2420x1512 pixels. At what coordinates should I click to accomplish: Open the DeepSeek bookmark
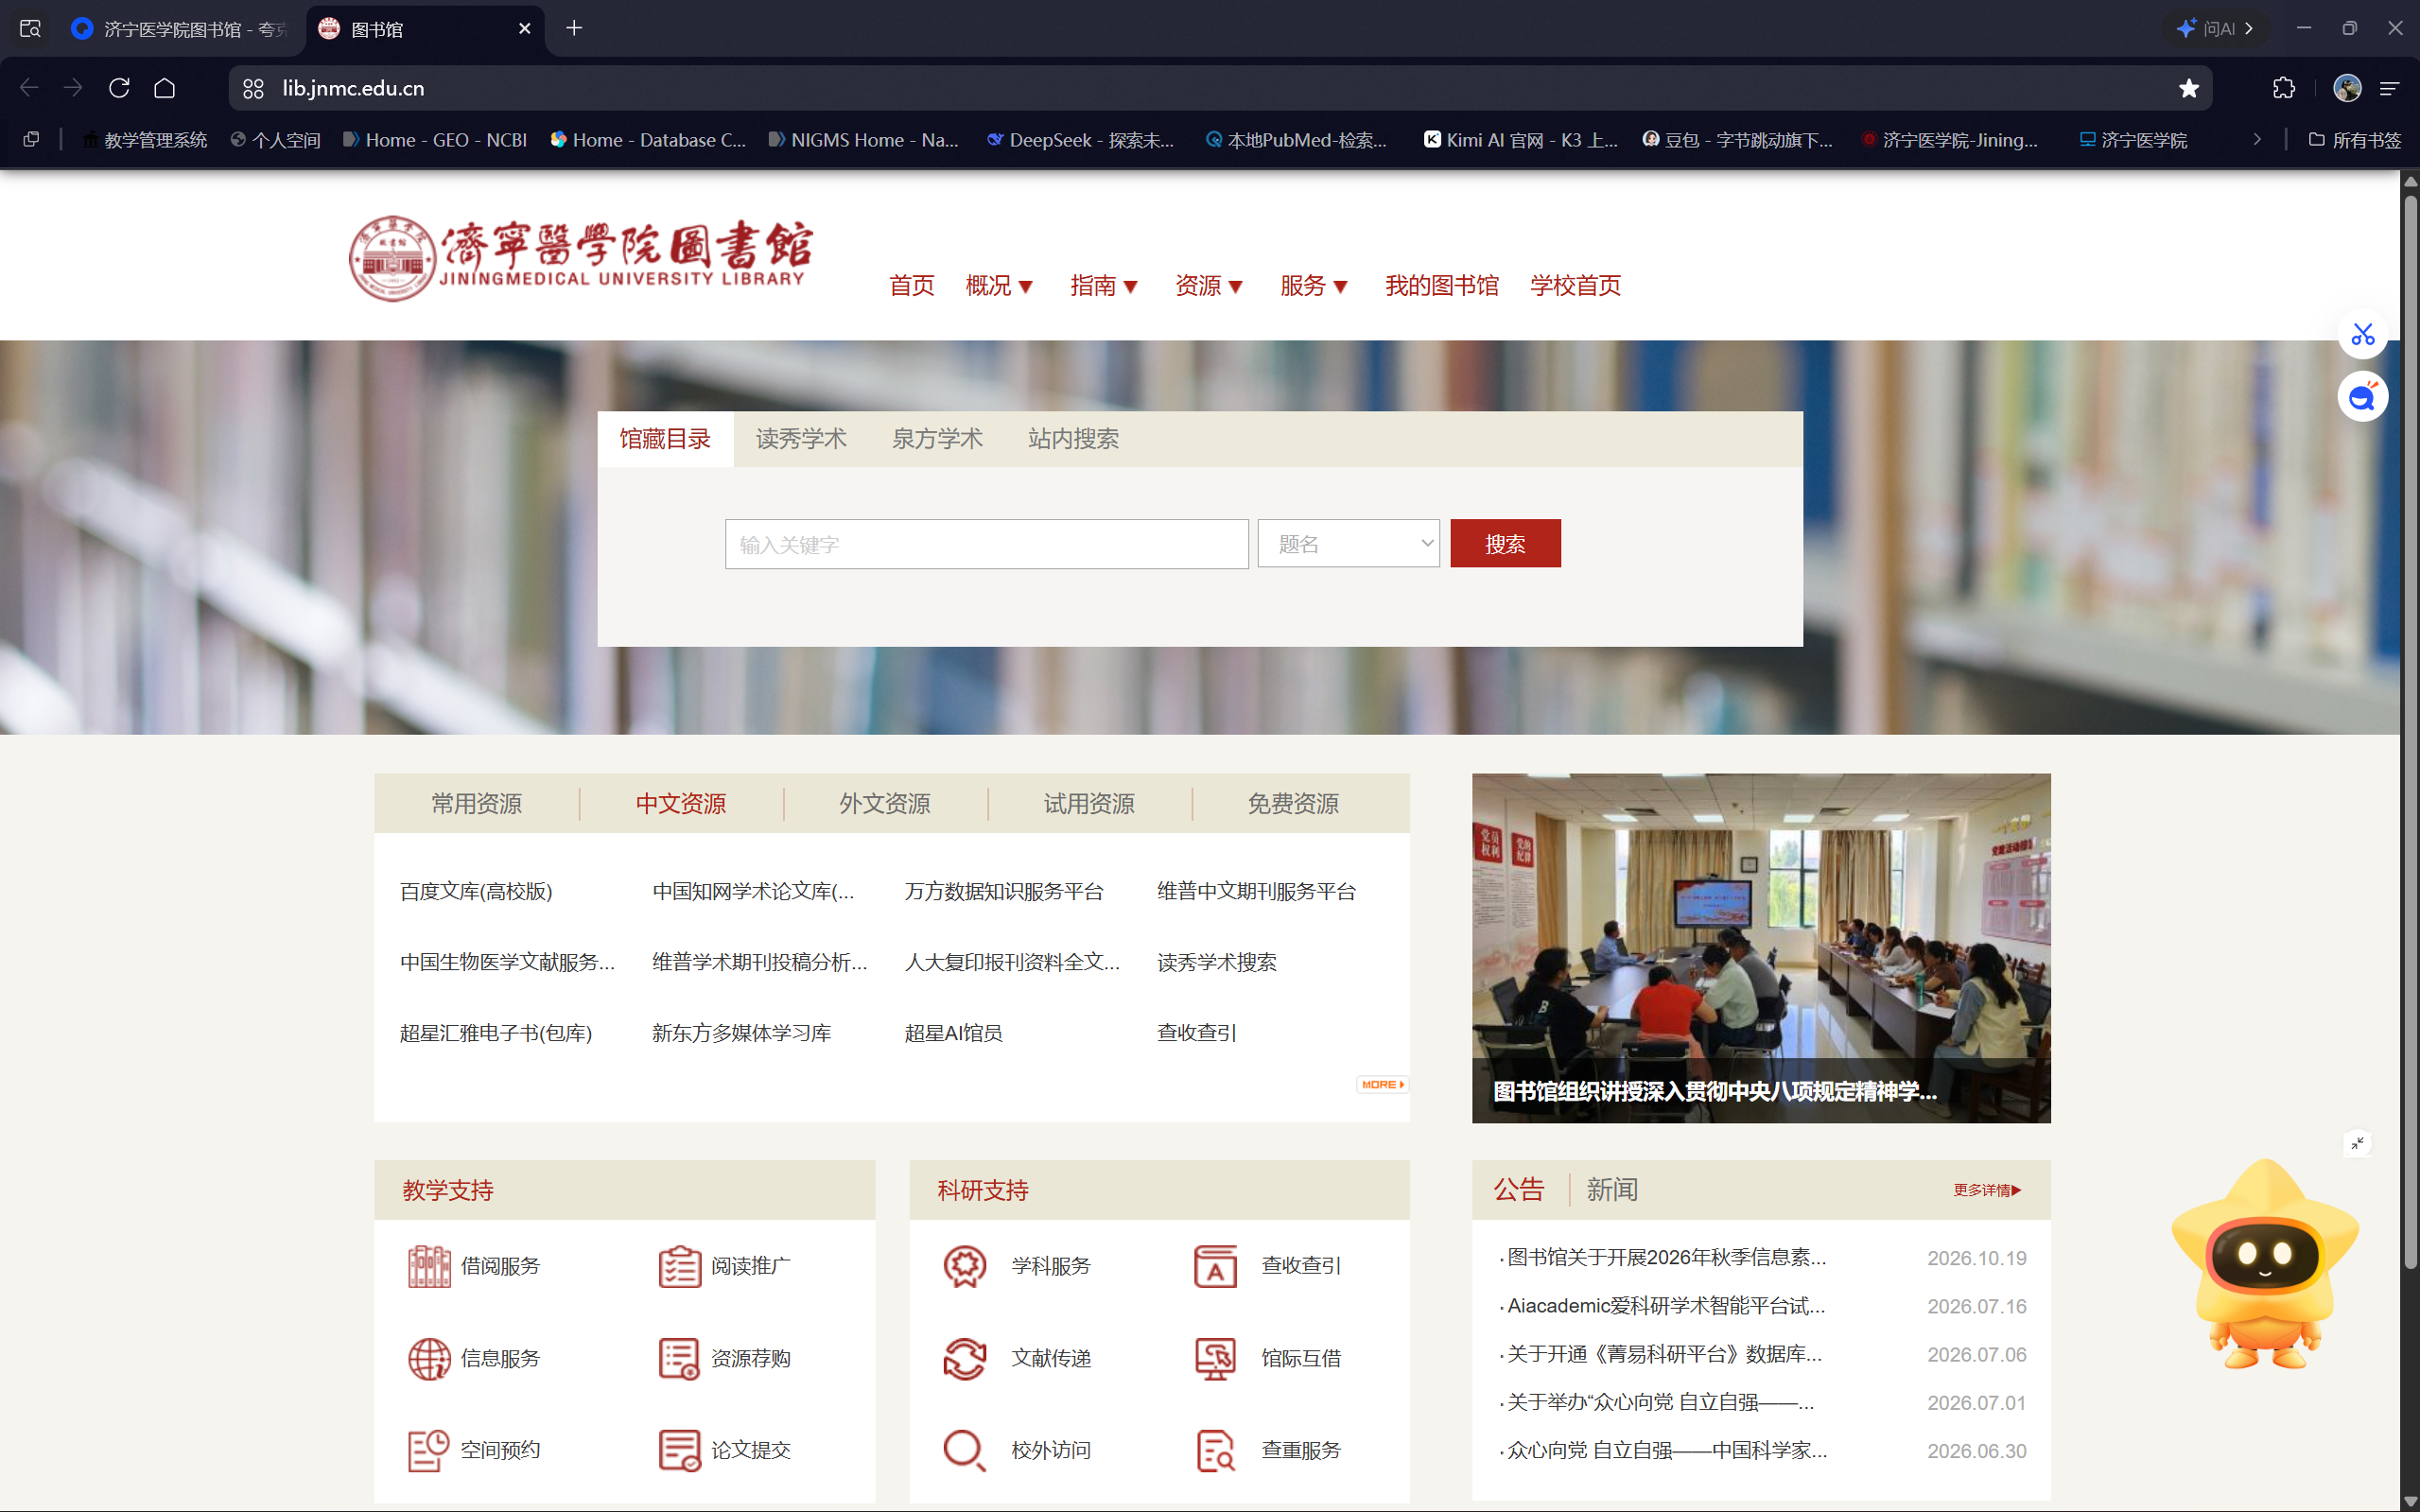1080,140
